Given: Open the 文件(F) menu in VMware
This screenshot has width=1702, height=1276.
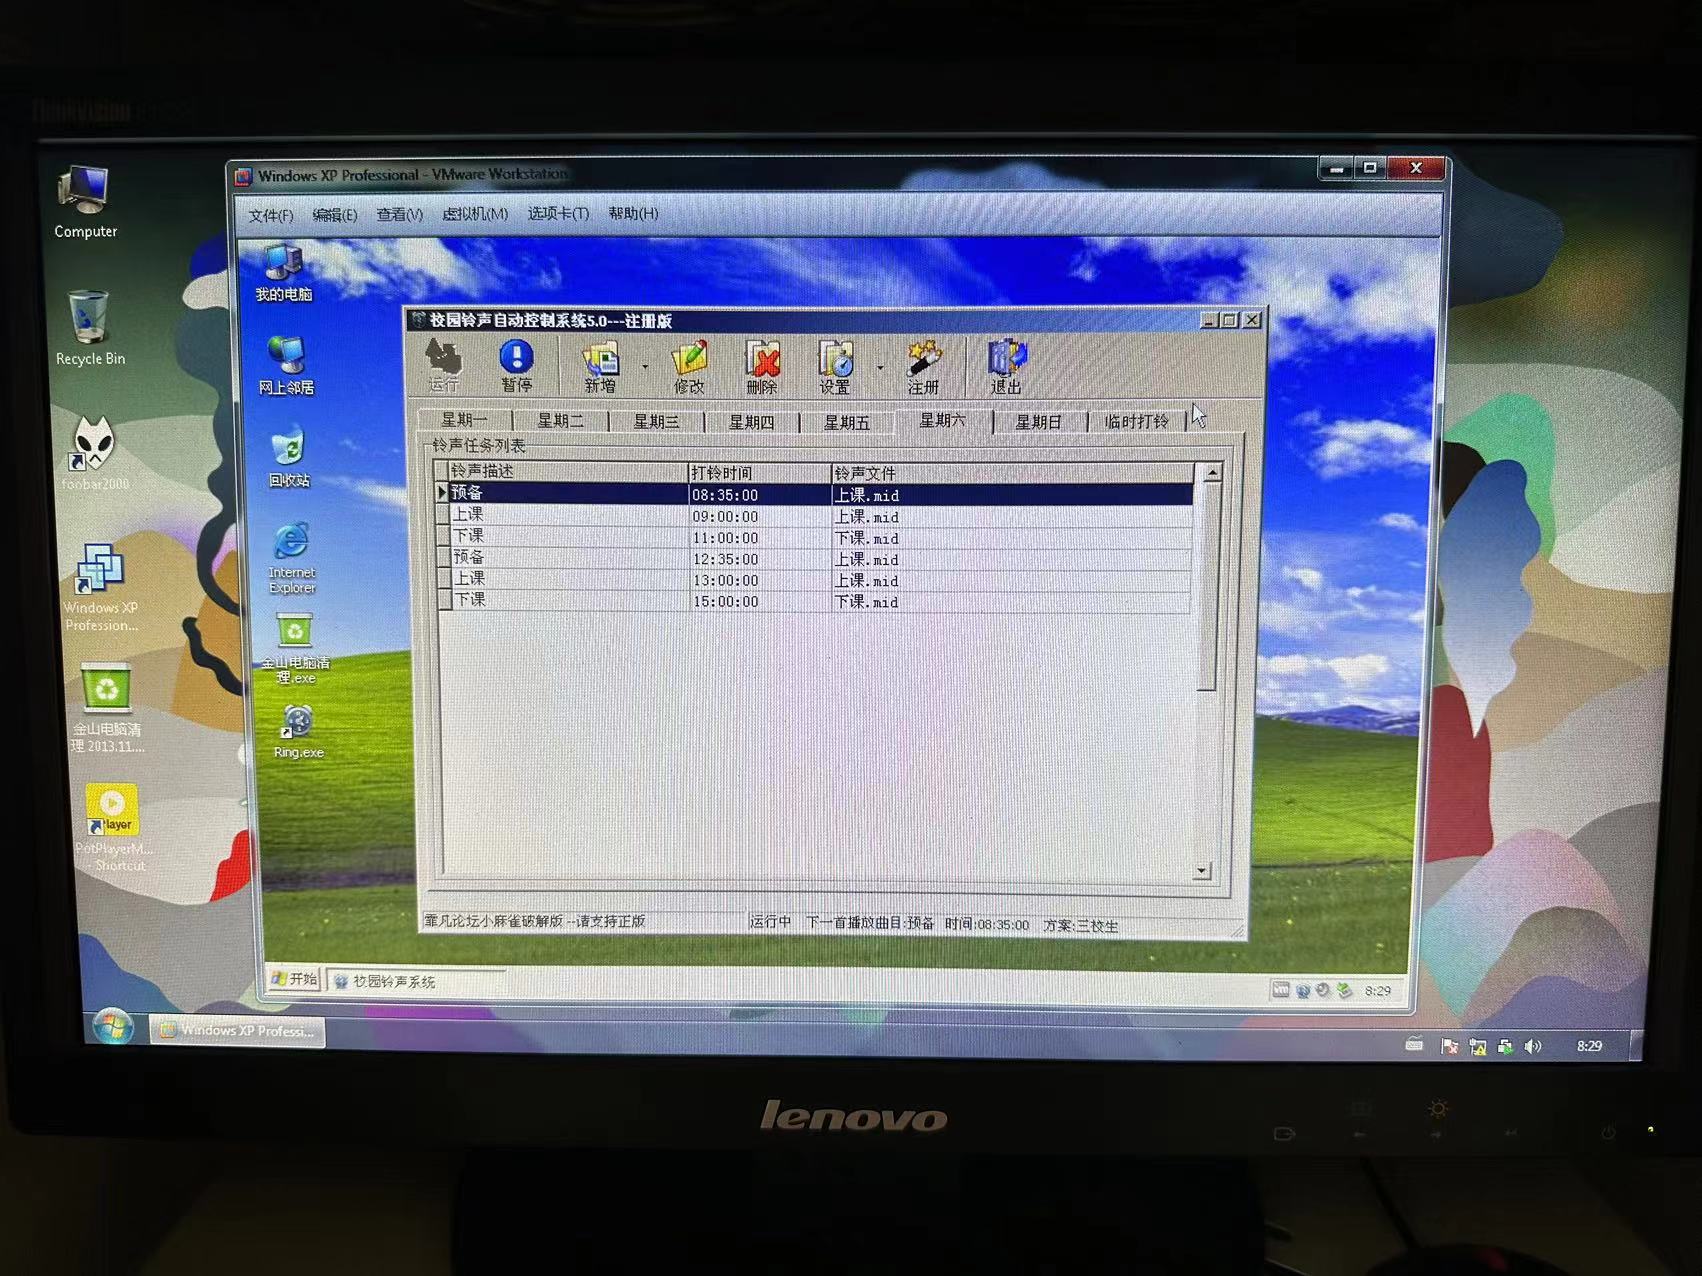Looking at the screenshot, I should (270, 215).
